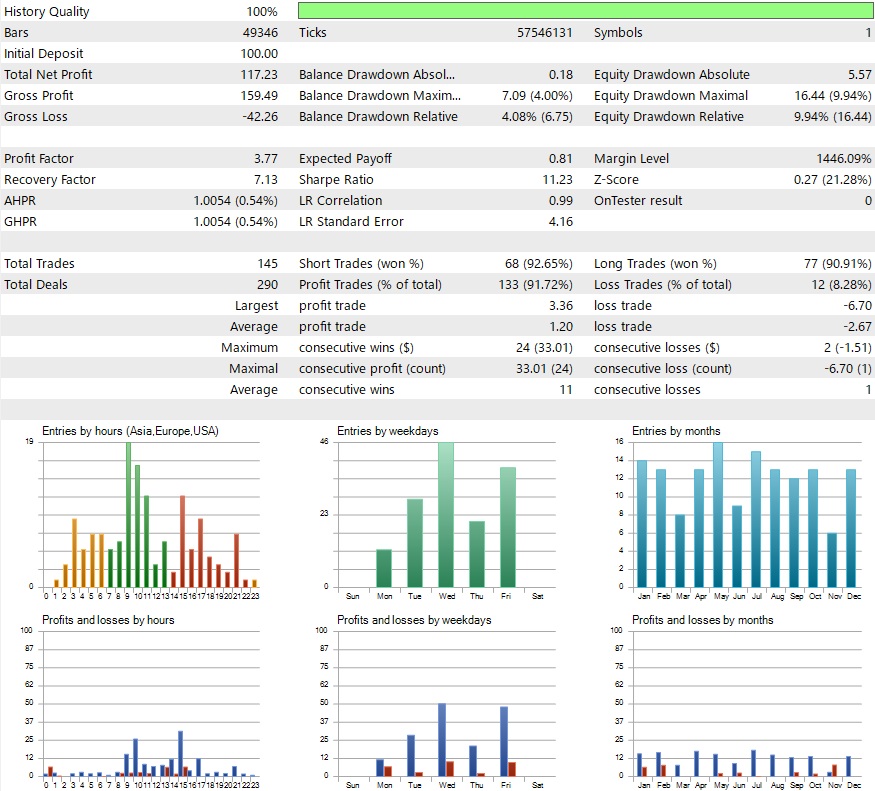Click the blue Wed bar in profits by weekdays
The width and height of the screenshot is (875, 791).
(442, 739)
